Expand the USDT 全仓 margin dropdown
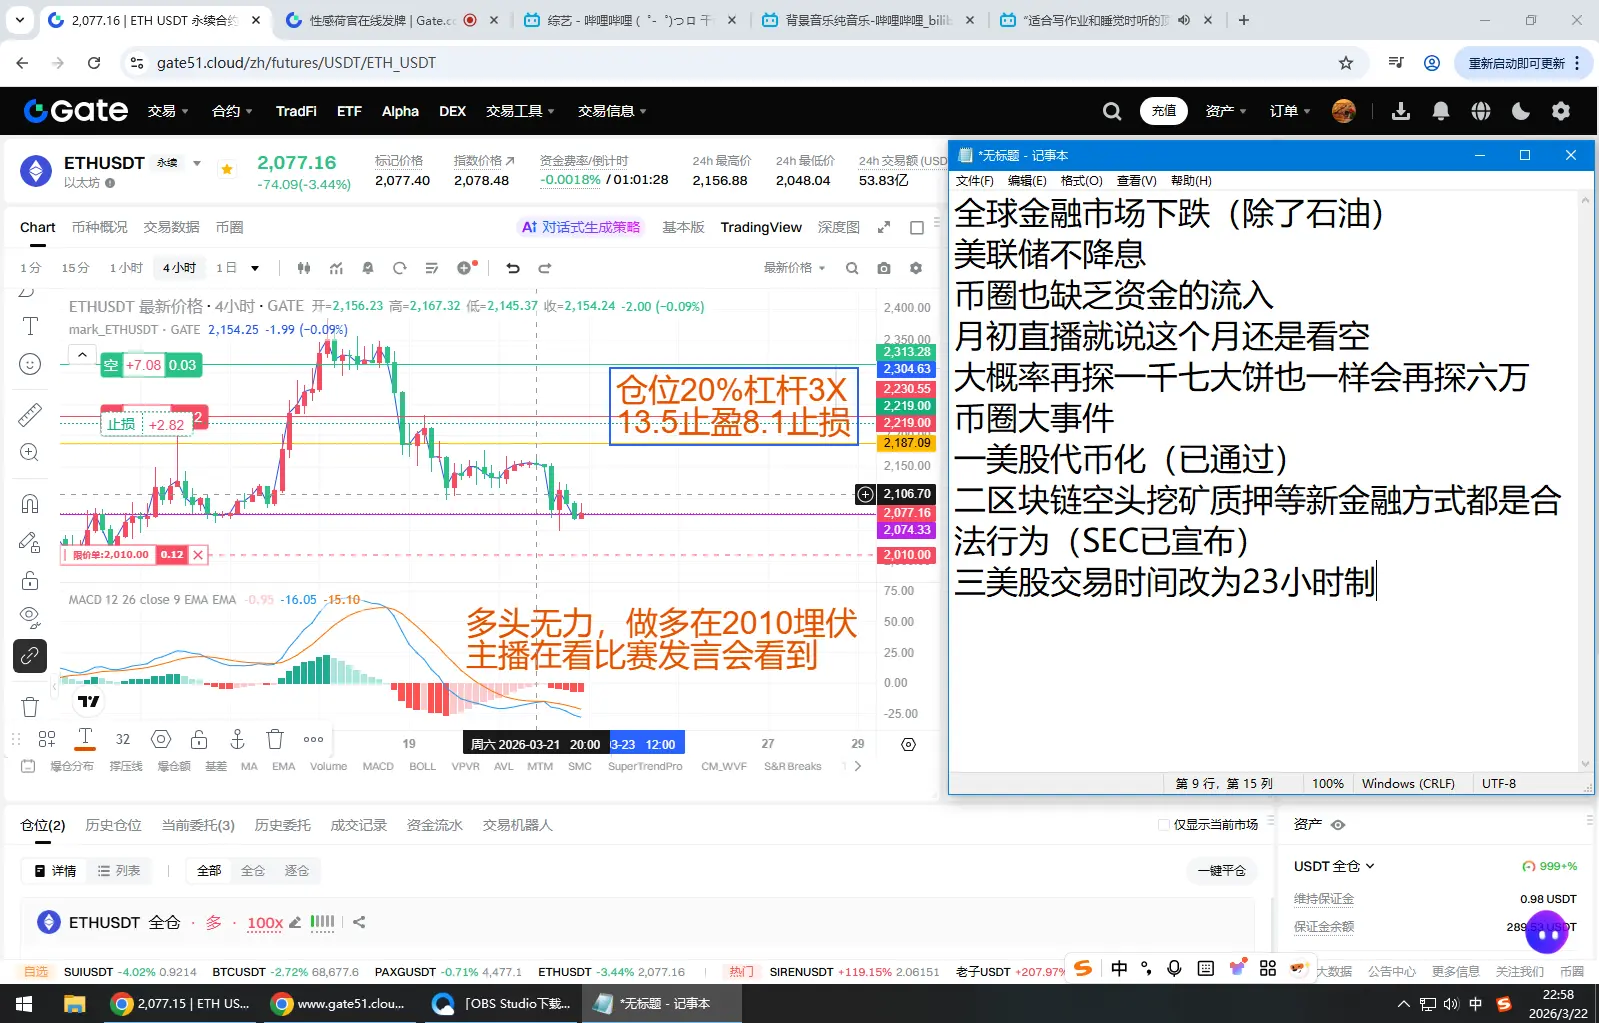Screen dimensions: 1599x1023 pos(1334,866)
